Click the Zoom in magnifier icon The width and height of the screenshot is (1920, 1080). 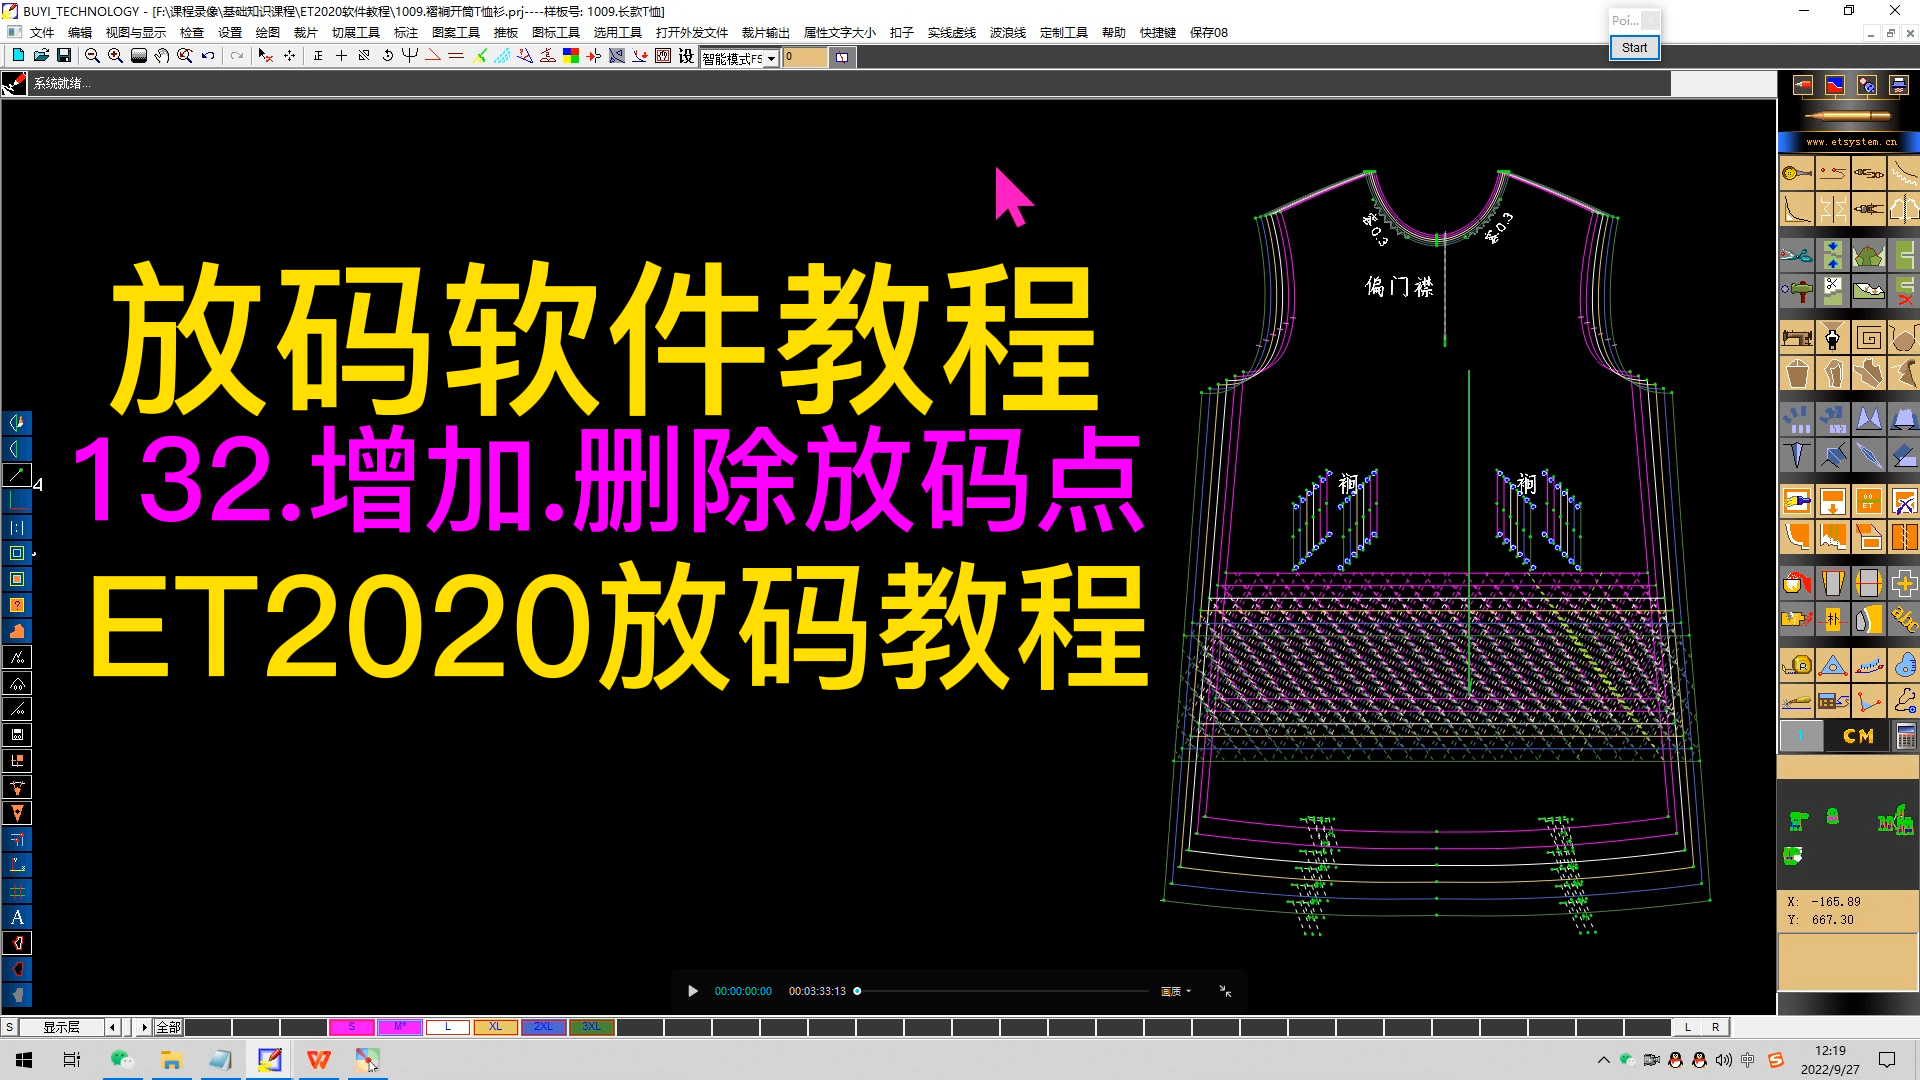tap(115, 56)
